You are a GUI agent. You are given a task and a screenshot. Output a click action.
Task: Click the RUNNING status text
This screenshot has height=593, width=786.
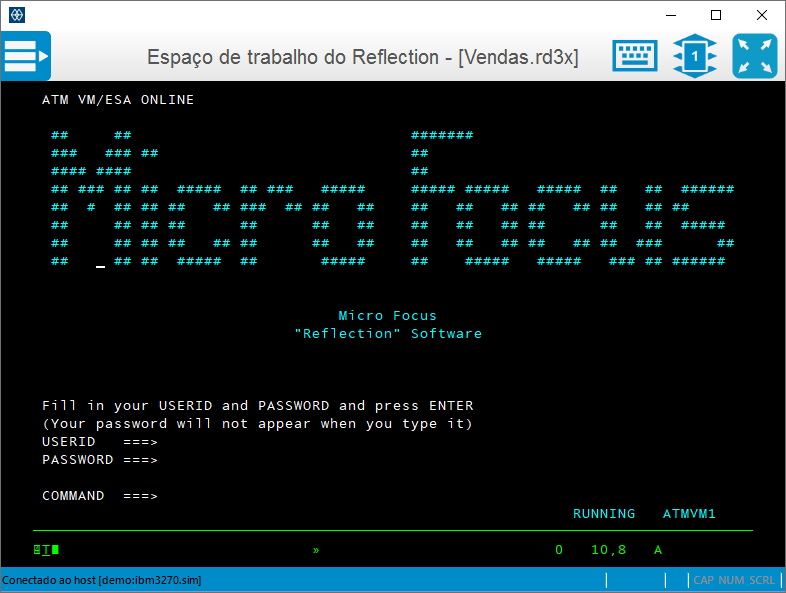[603, 514]
